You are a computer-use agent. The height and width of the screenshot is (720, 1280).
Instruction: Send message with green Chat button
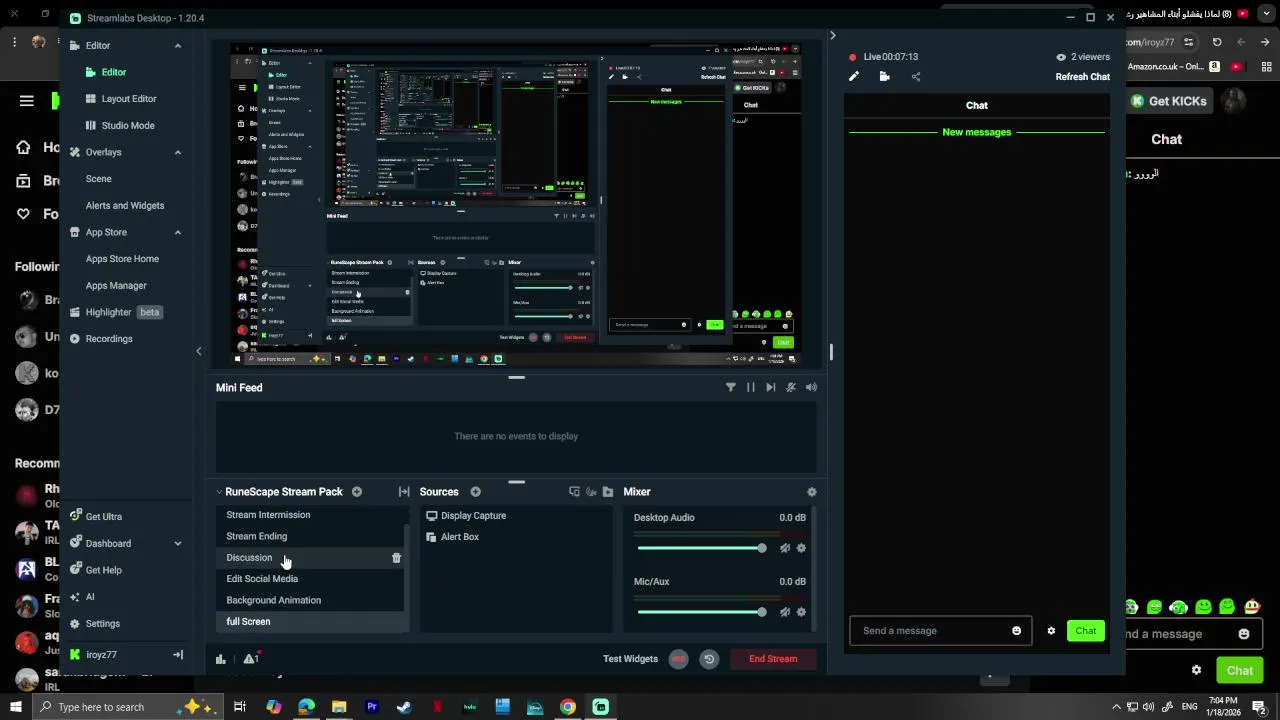pos(1086,631)
